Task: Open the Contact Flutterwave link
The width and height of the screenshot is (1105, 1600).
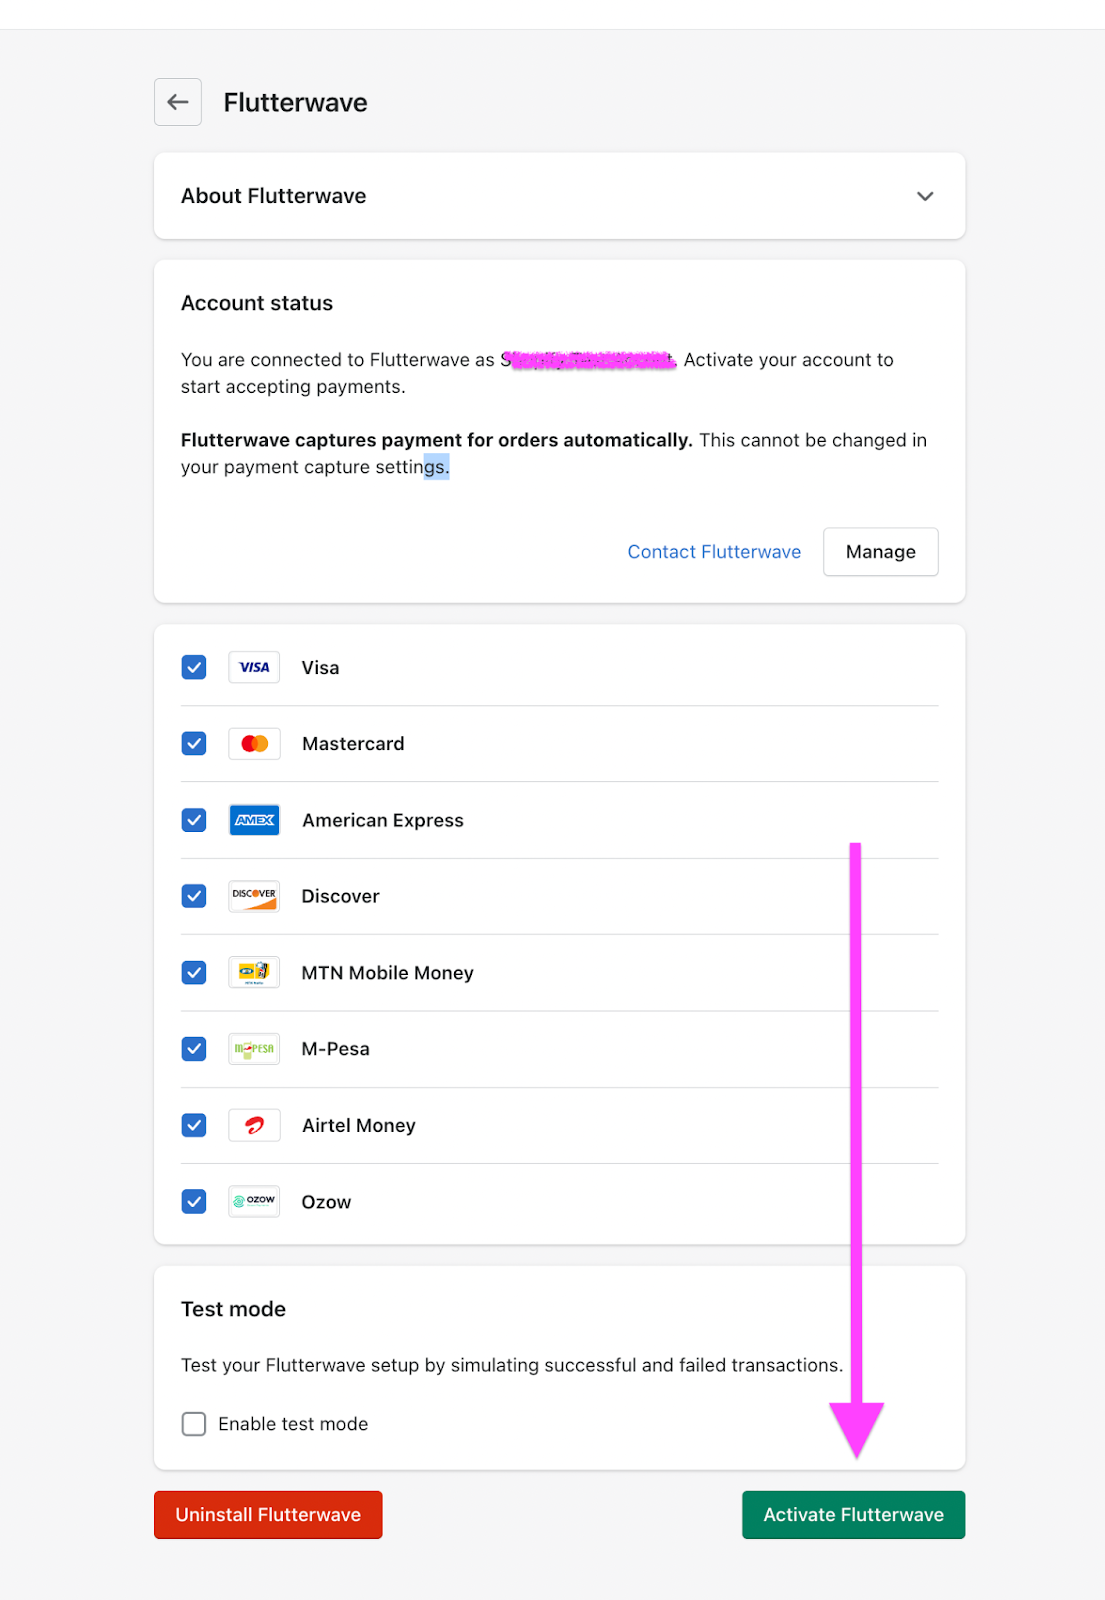Action: pyautogui.click(x=714, y=552)
